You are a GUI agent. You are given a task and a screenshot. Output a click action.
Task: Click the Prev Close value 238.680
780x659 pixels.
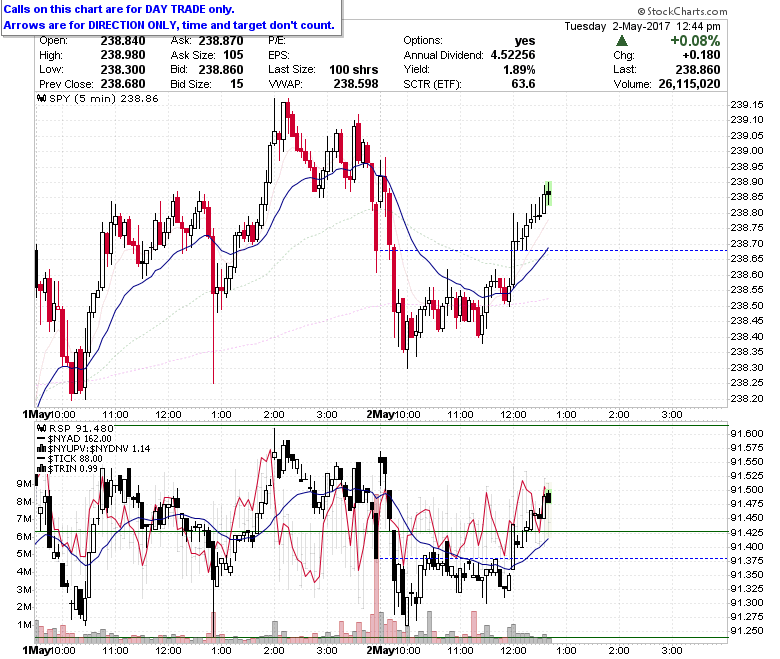[123, 84]
